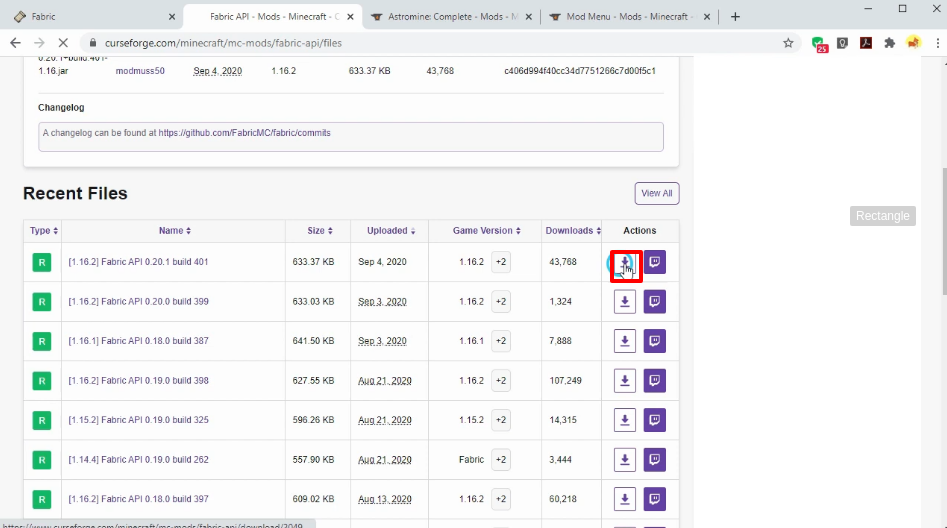The height and width of the screenshot is (528, 947).
Task: Open the green extension with 25 badge
Action: click(x=819, y=43)
